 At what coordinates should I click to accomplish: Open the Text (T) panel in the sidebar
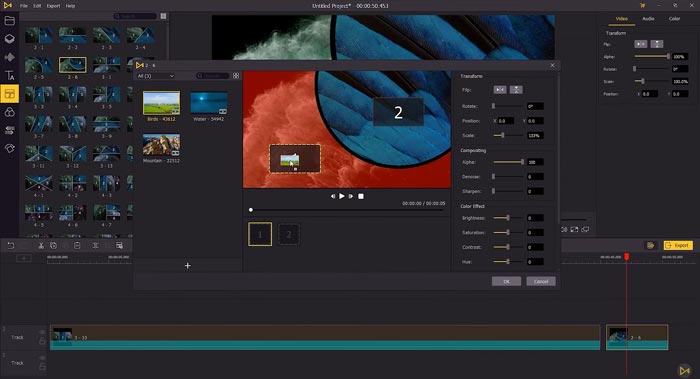point(9,75)
